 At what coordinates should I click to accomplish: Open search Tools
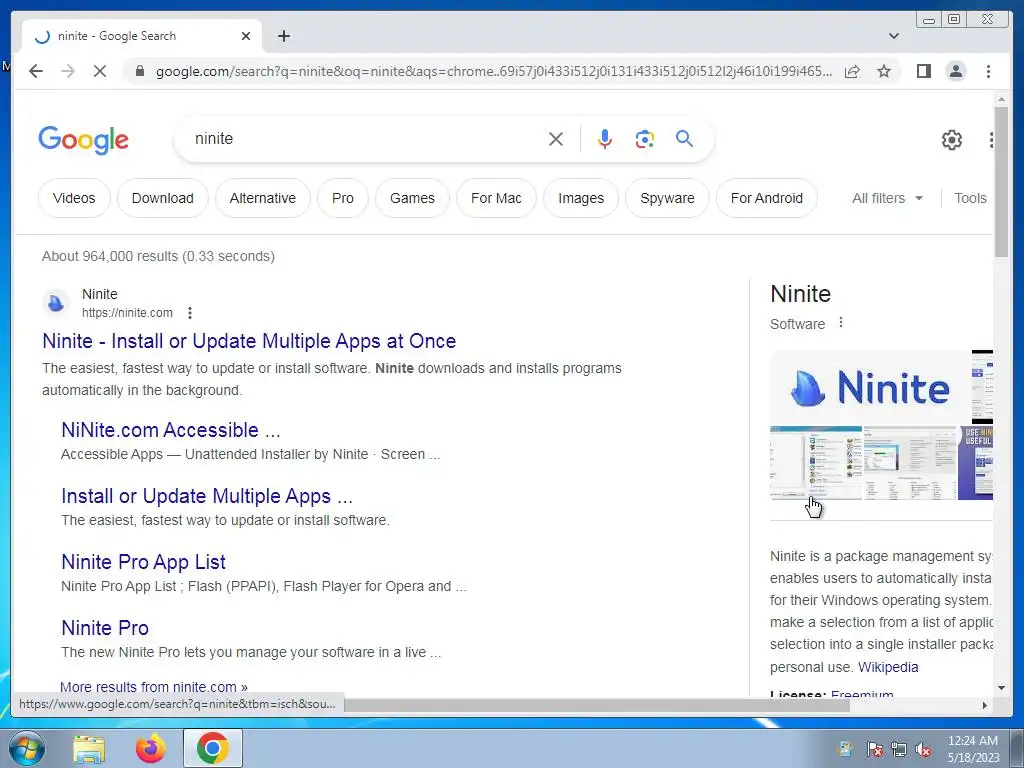[x=970, y=198]
